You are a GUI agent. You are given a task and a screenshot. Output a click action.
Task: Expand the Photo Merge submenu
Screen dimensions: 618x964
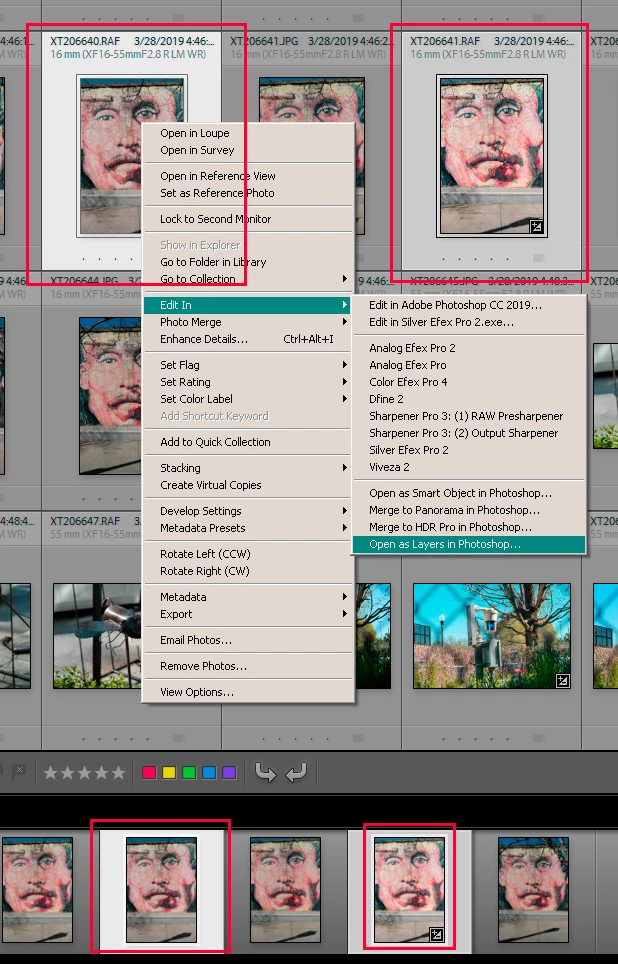click(x=248, y=322)
